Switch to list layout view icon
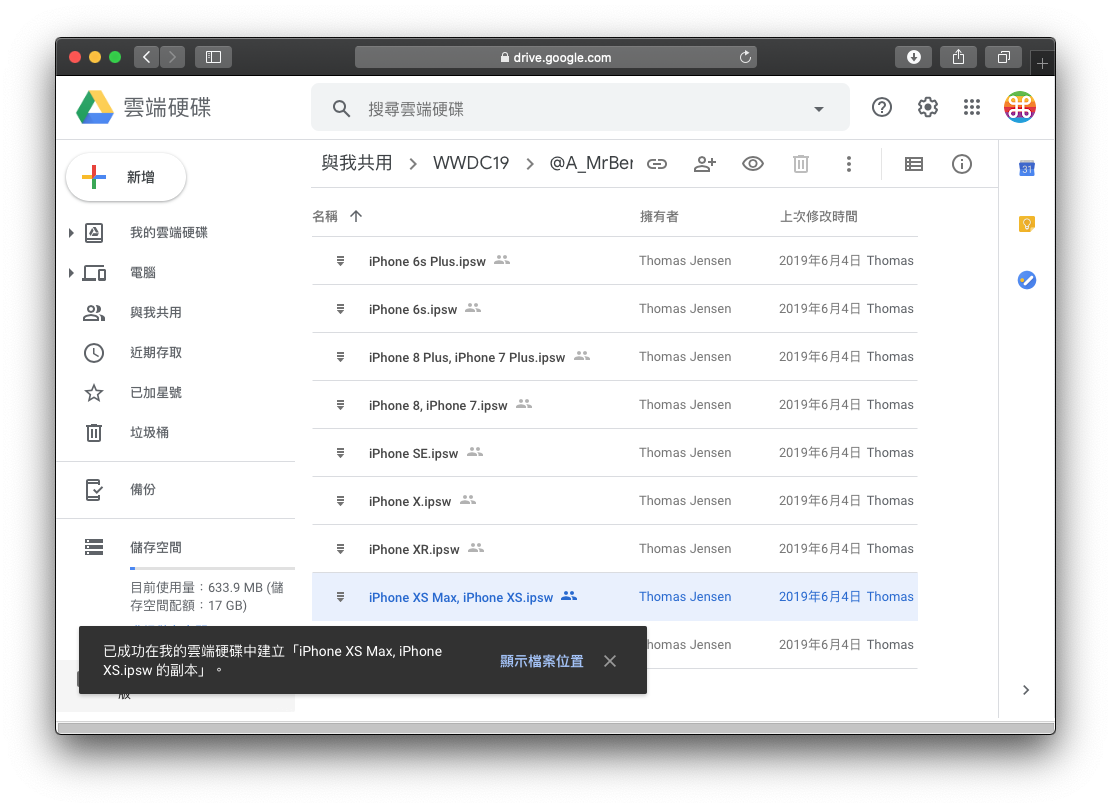Image resolution: width=1111 pixels, height=808 pixels. pos(914,164)
